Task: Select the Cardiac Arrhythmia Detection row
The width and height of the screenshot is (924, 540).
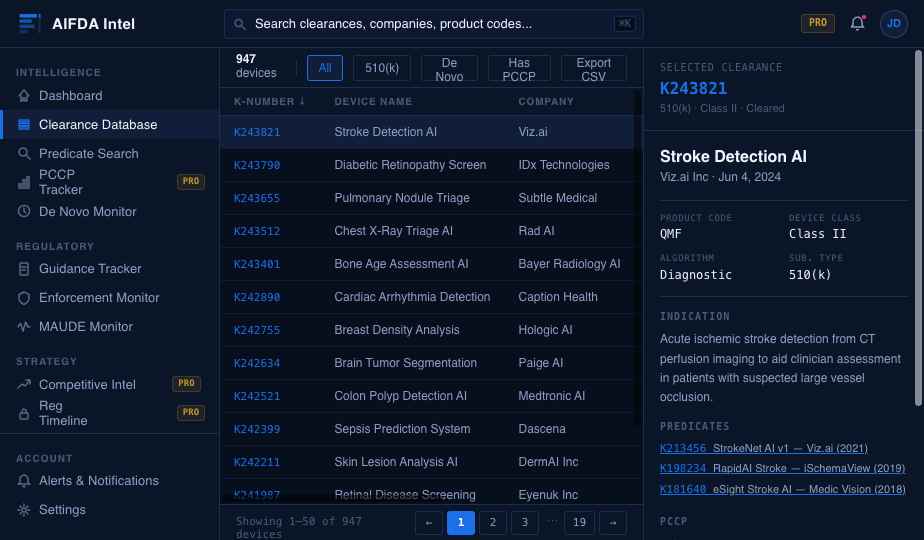Action: click(x=431, y=297)
